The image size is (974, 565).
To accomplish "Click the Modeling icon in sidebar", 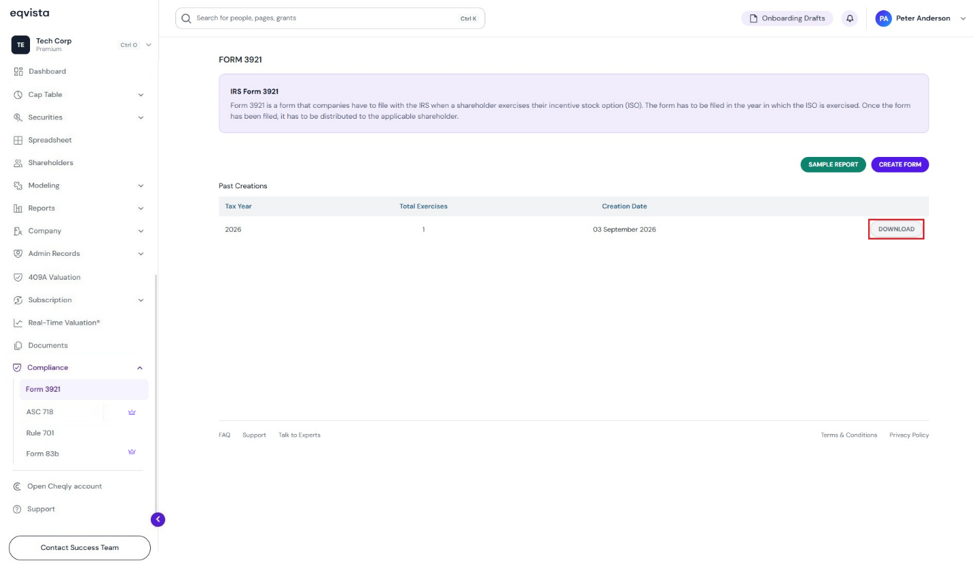I will pos(18,186).
